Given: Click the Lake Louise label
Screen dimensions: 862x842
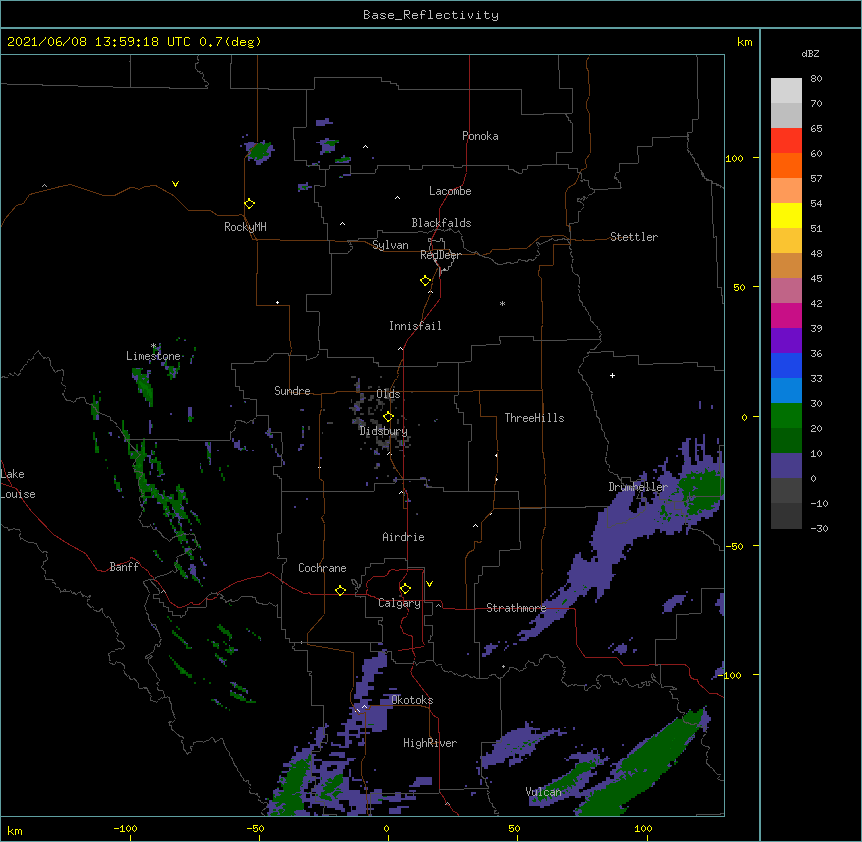Looking at the screenshot, I should (x=18, y=484).
